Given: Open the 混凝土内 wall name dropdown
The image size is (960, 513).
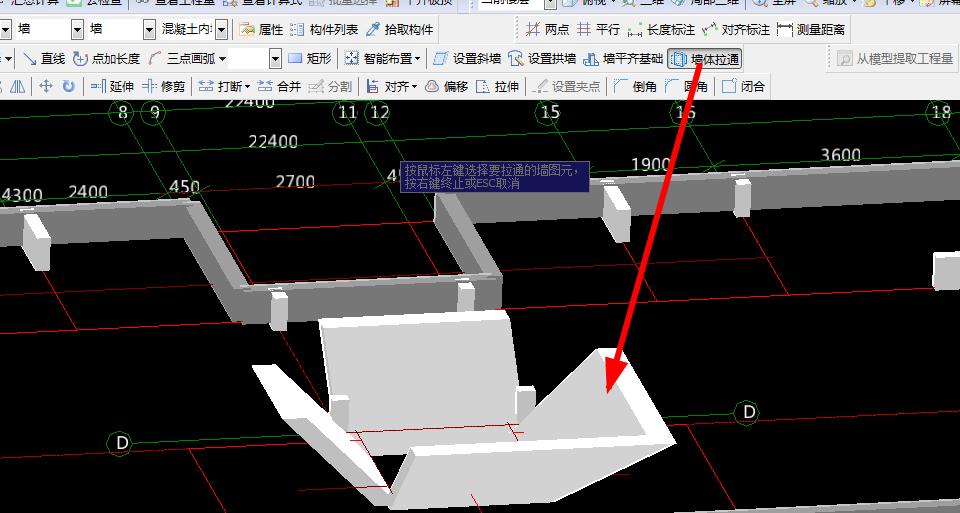Looking at the screenshot, I should pyautogui.click(x=222, y=29).
